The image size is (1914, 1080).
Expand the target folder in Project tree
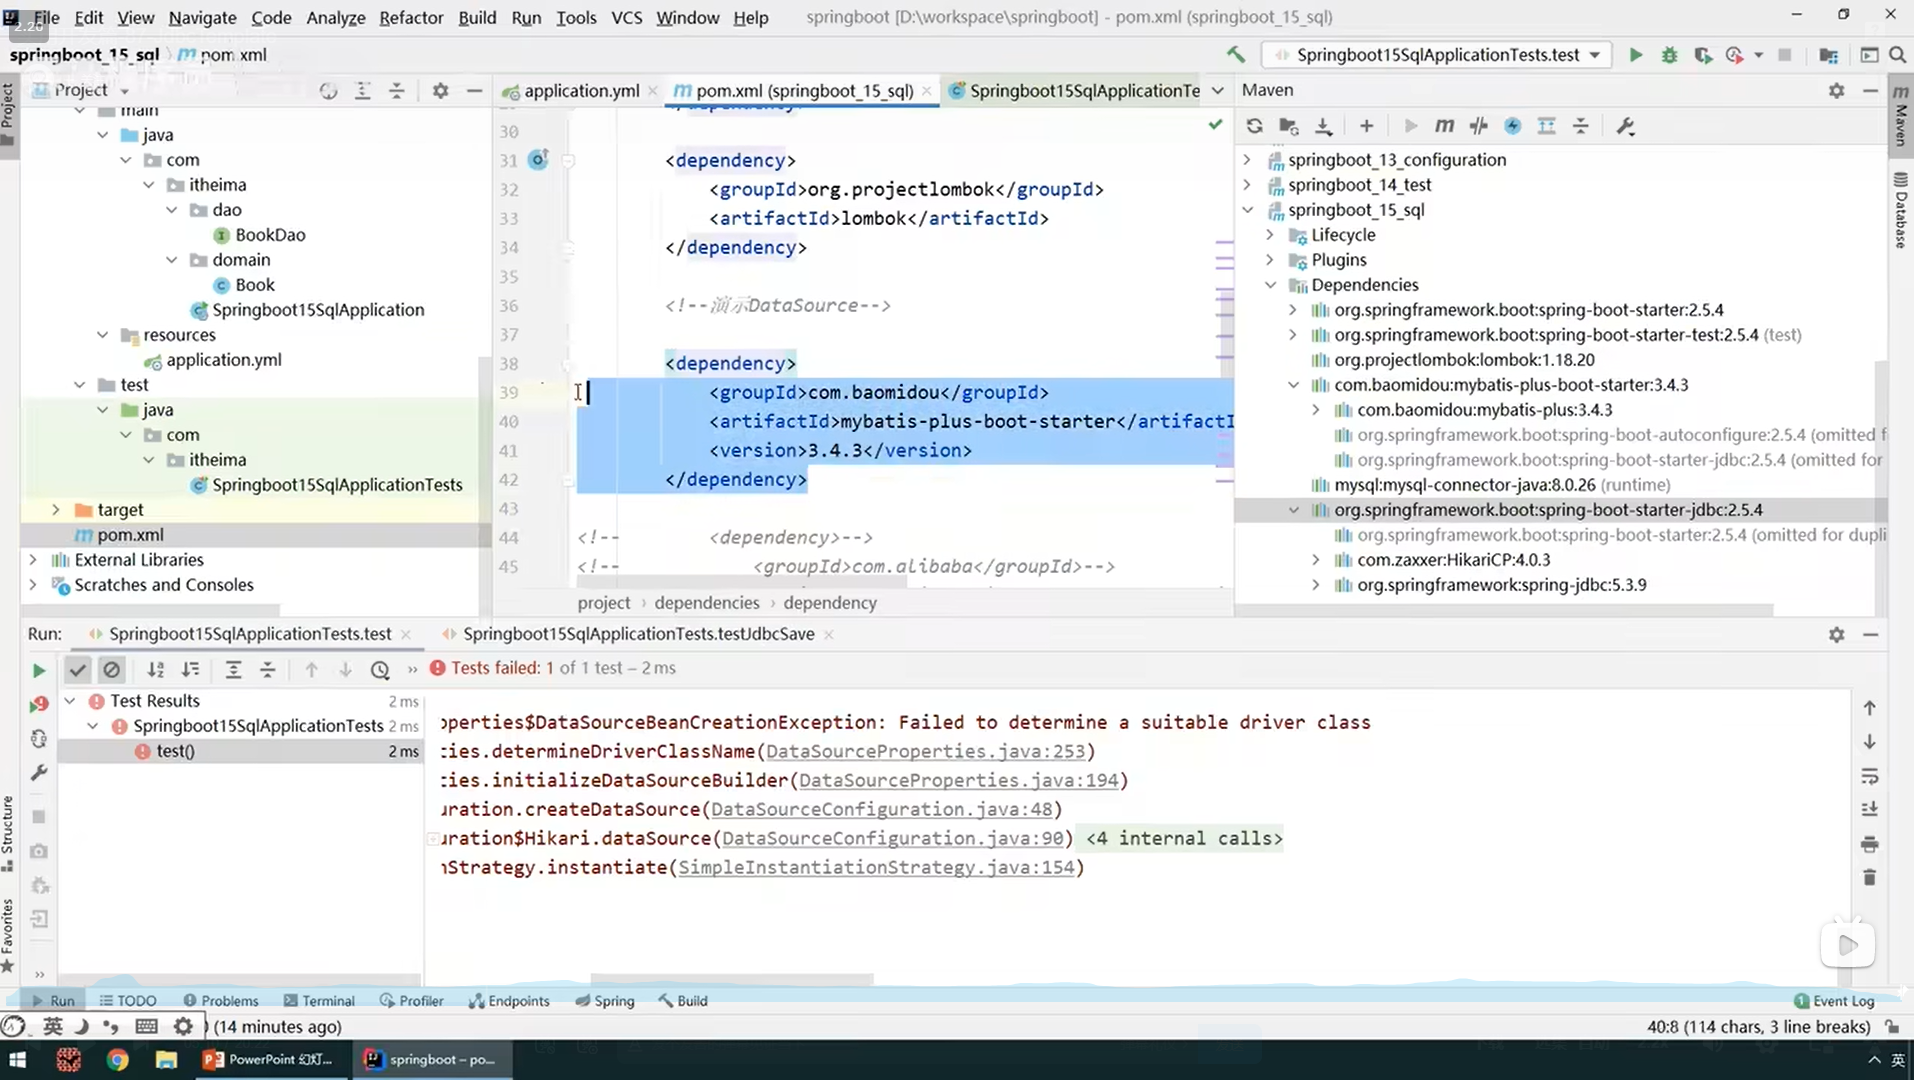pos(56,509)
